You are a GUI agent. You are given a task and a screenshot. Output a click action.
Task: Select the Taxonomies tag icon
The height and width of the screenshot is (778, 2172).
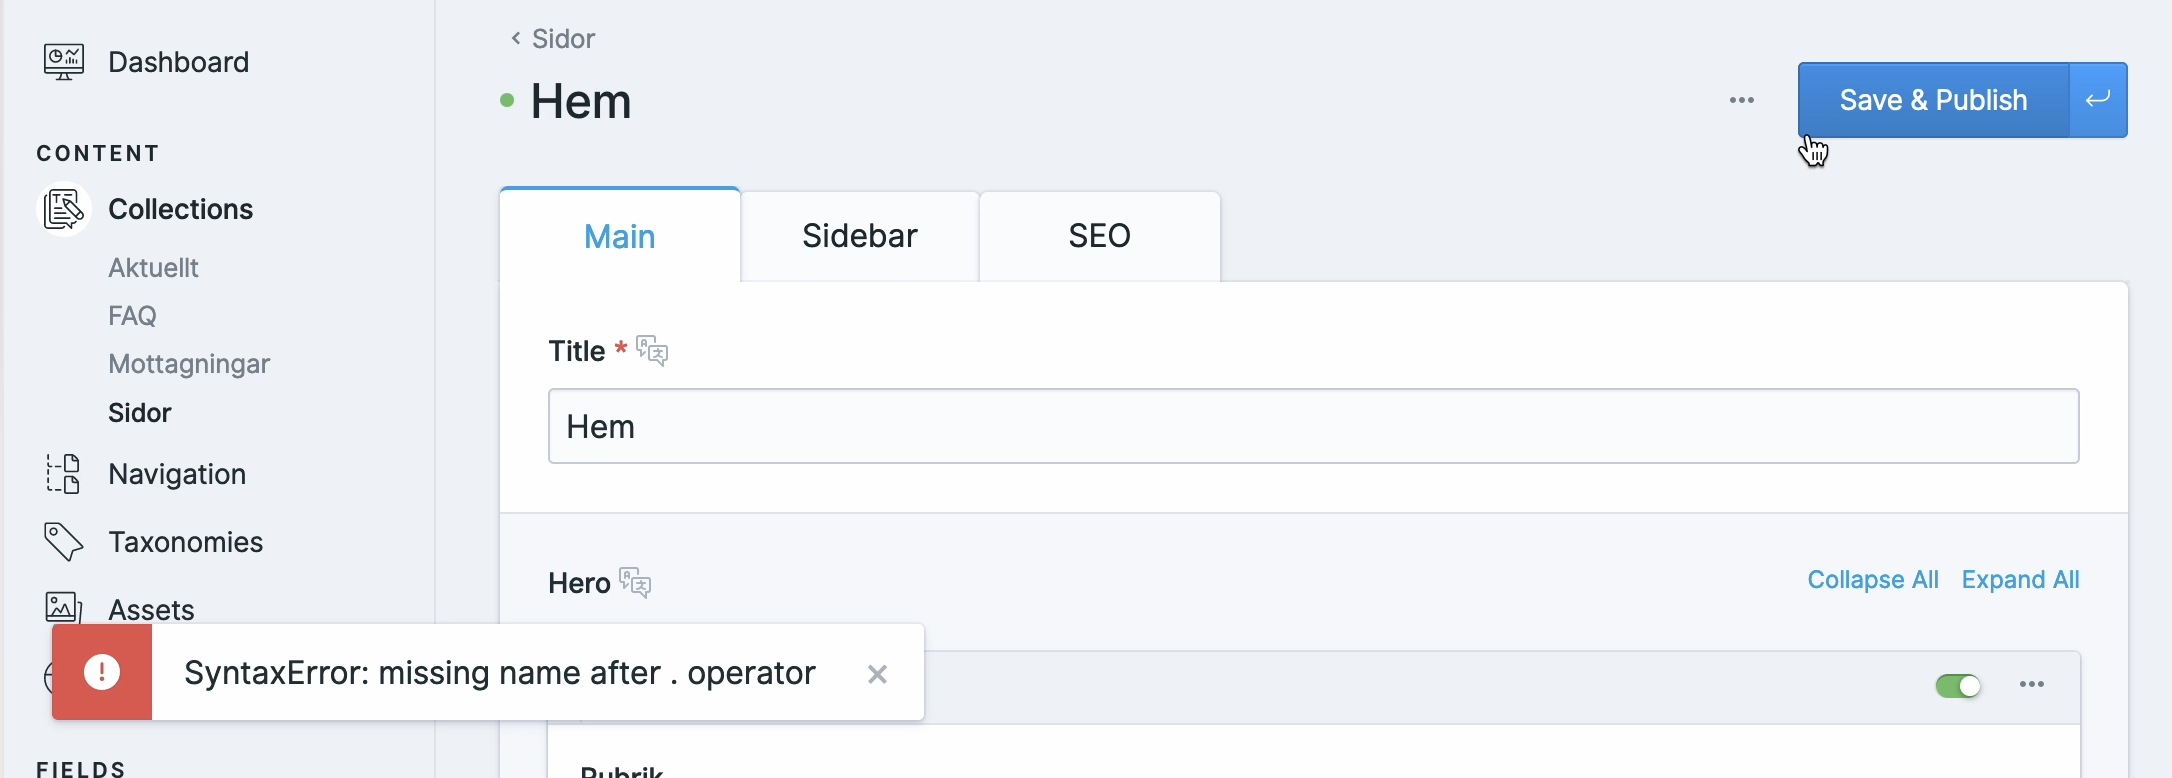[x=63, y=540]
